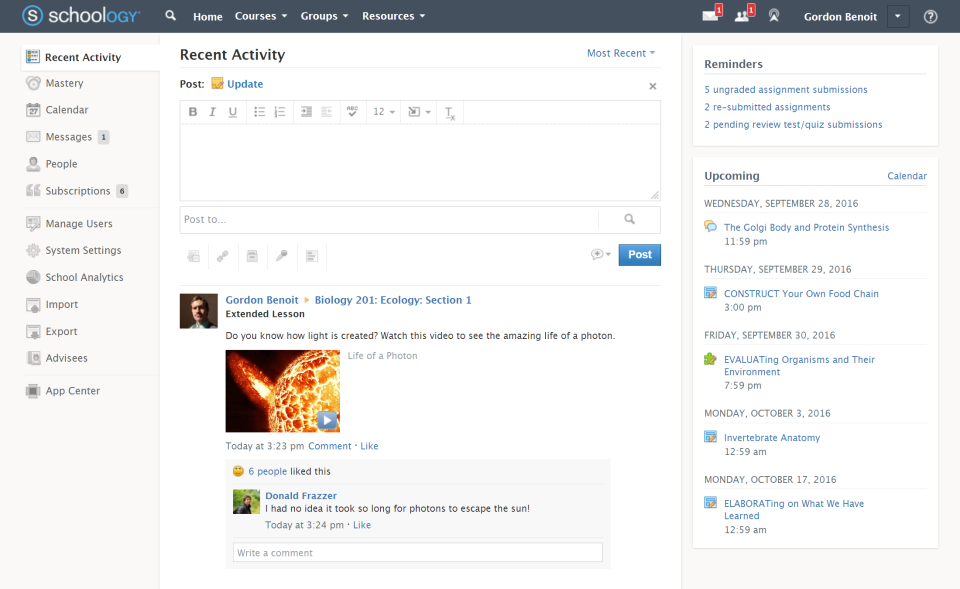
Task: Apply italic formatting in the post editor
Action: (x=212, y=111)
